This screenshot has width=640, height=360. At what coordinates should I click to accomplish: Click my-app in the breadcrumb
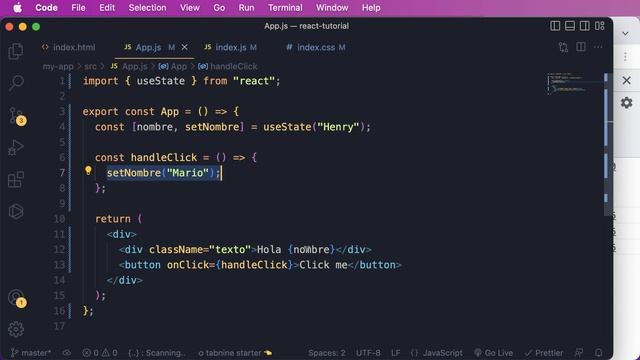(58, 66)
